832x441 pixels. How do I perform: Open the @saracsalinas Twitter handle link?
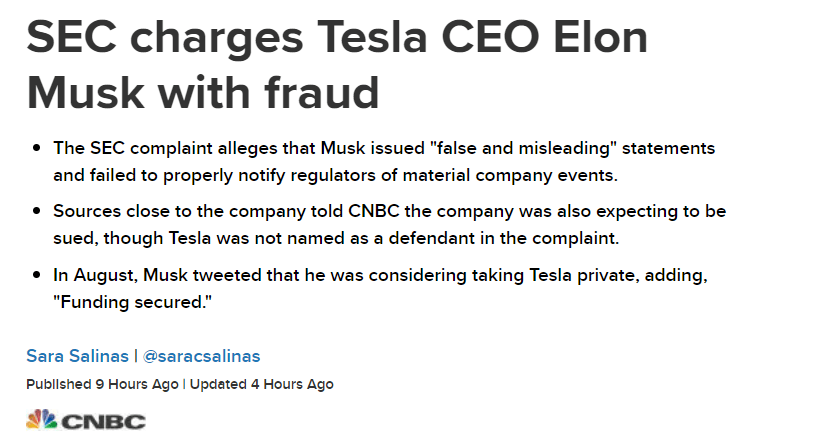click(x=202, y=356)
